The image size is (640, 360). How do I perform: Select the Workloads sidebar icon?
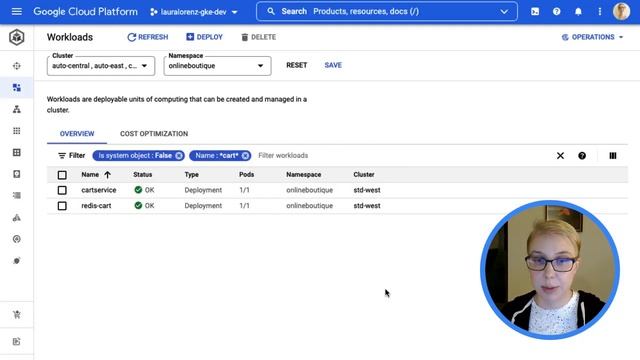click(x=17, y=87)
